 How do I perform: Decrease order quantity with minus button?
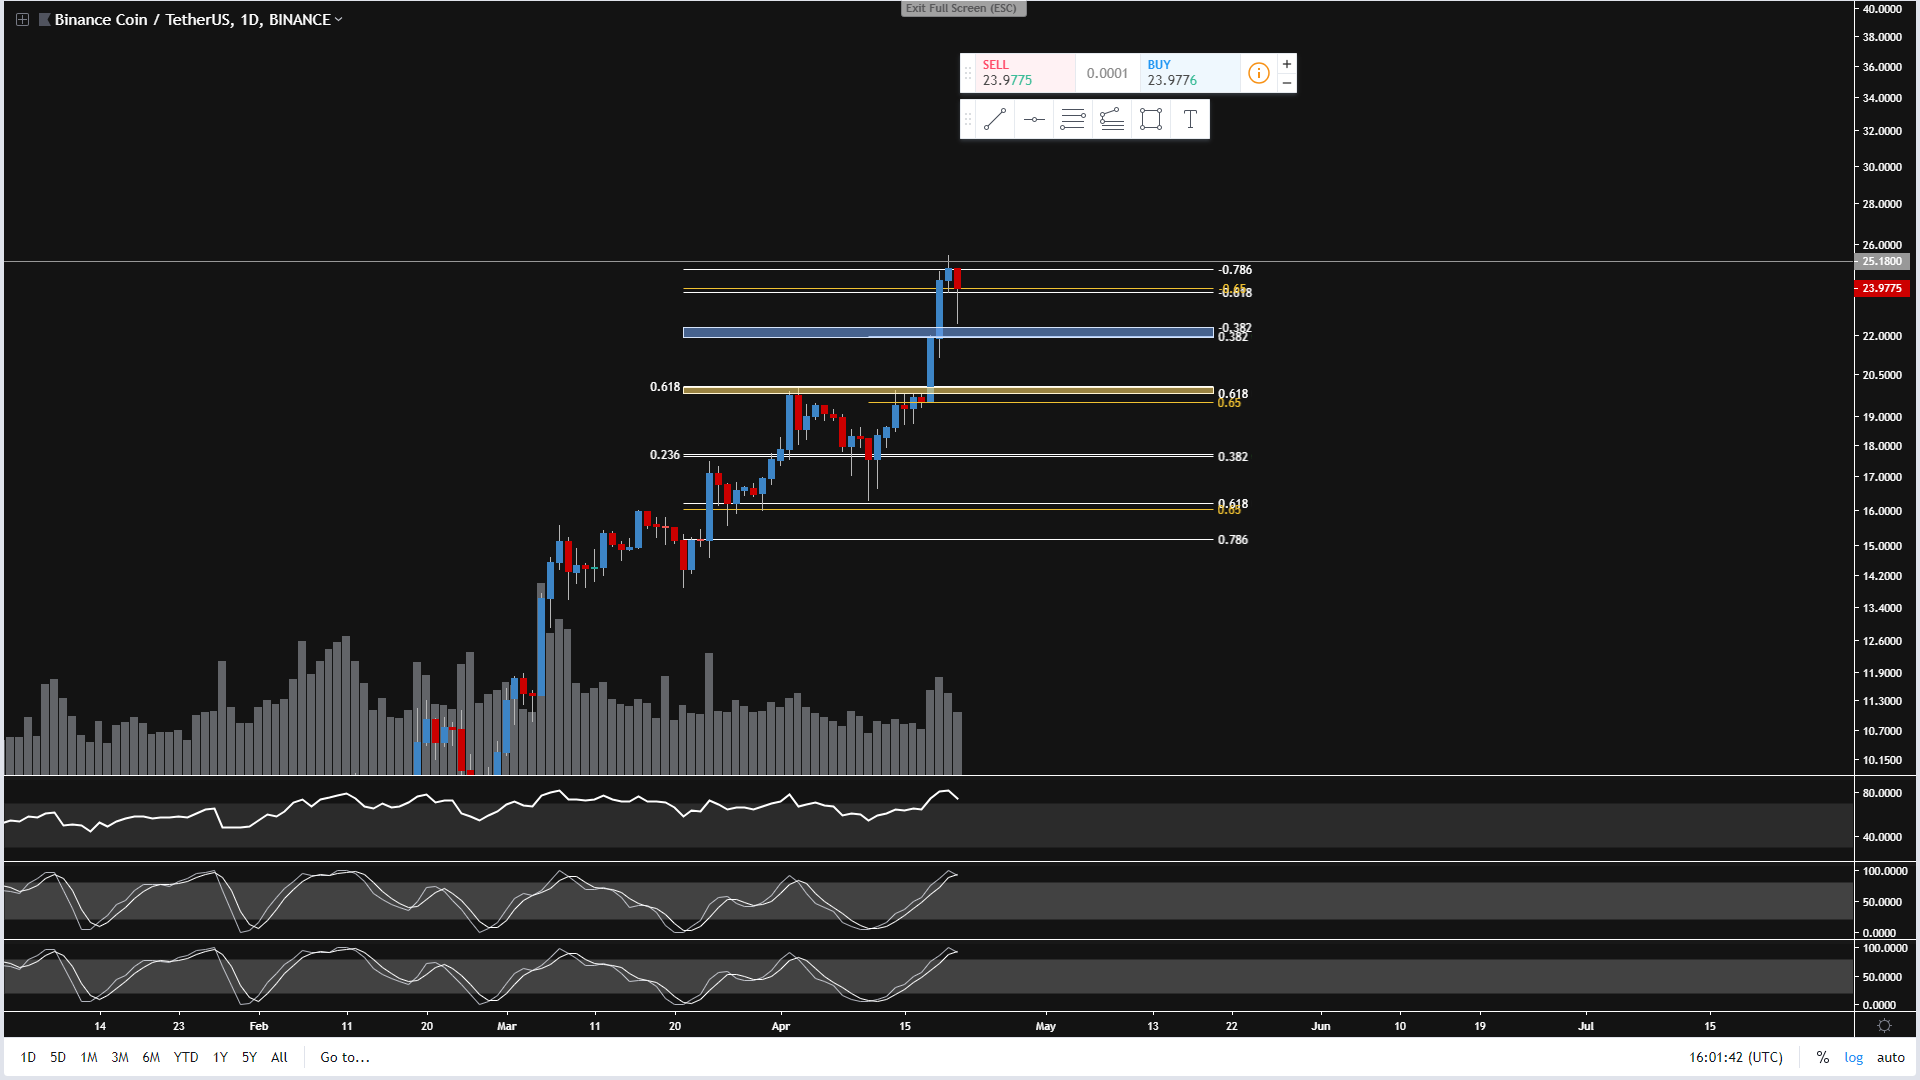click(x=1287, y=83)
